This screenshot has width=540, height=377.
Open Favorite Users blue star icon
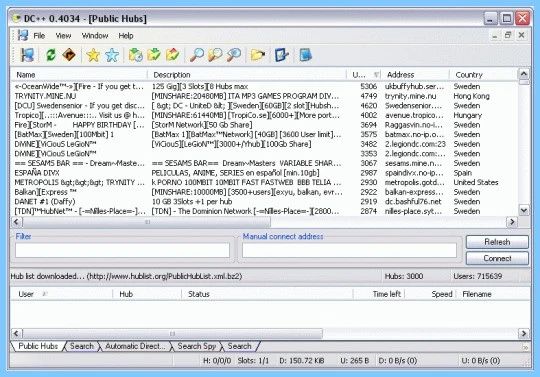112,55
